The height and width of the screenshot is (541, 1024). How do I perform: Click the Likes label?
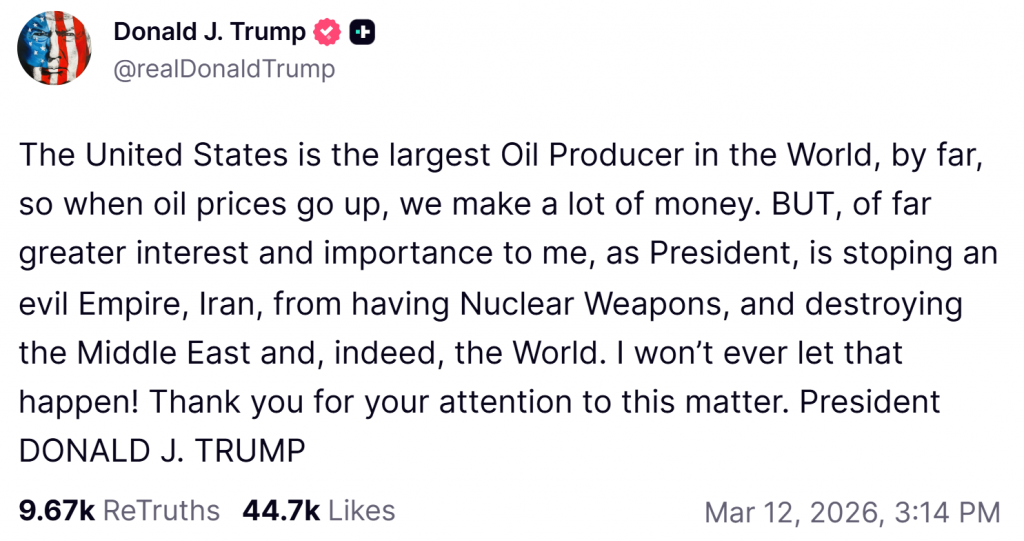pyautogui.click(x=362, y=510)
